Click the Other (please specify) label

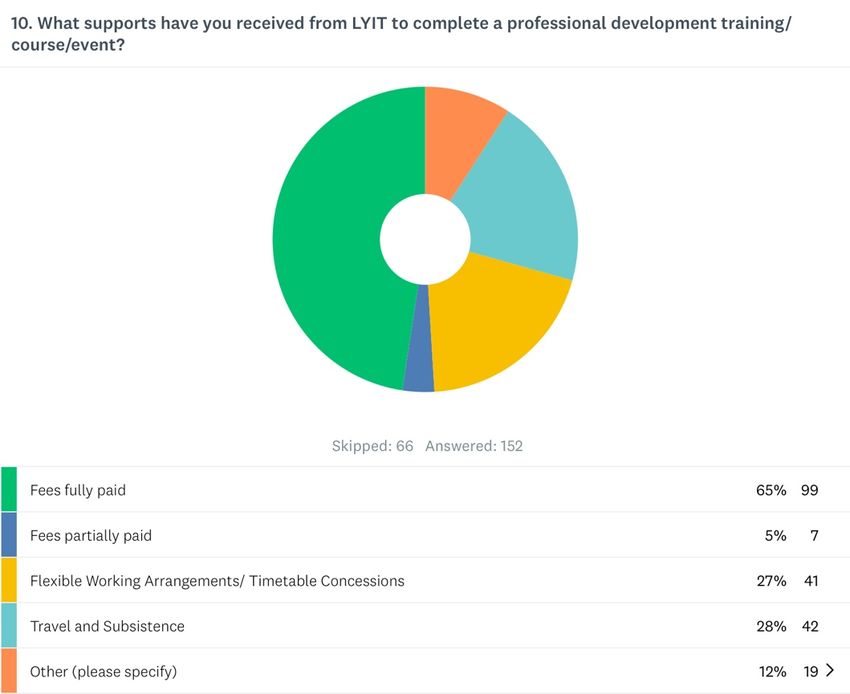104,672
